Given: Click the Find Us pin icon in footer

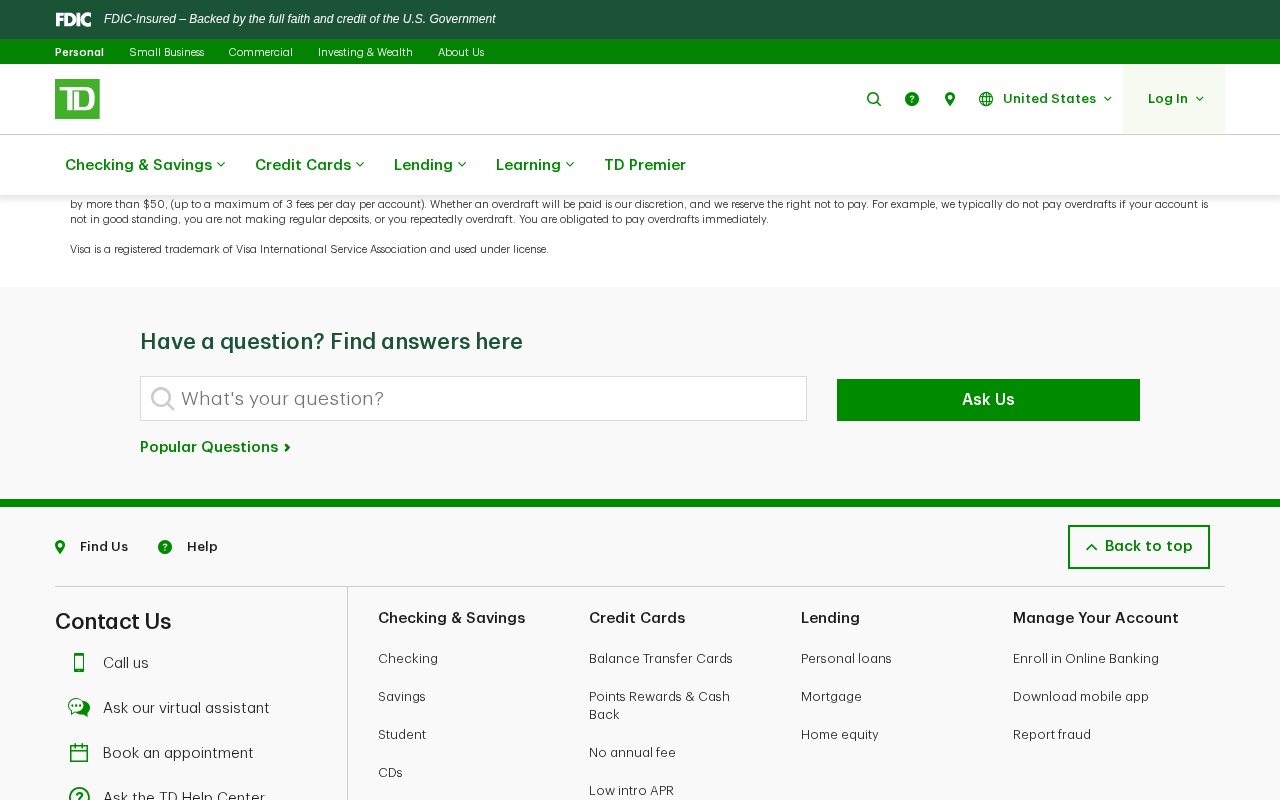Looking at the screenshot, I should coord(60,547).
